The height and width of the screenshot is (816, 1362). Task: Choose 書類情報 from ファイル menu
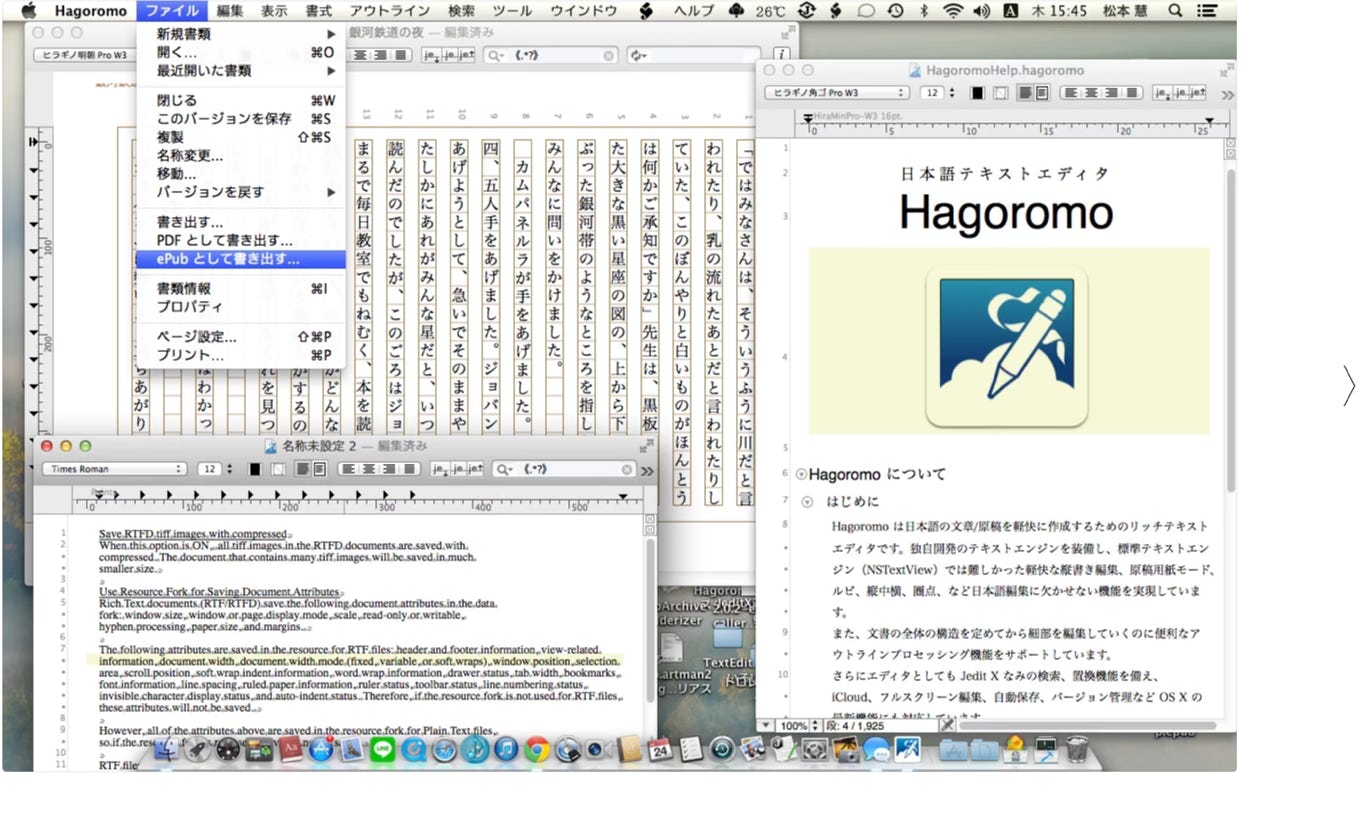pos(241,288)
